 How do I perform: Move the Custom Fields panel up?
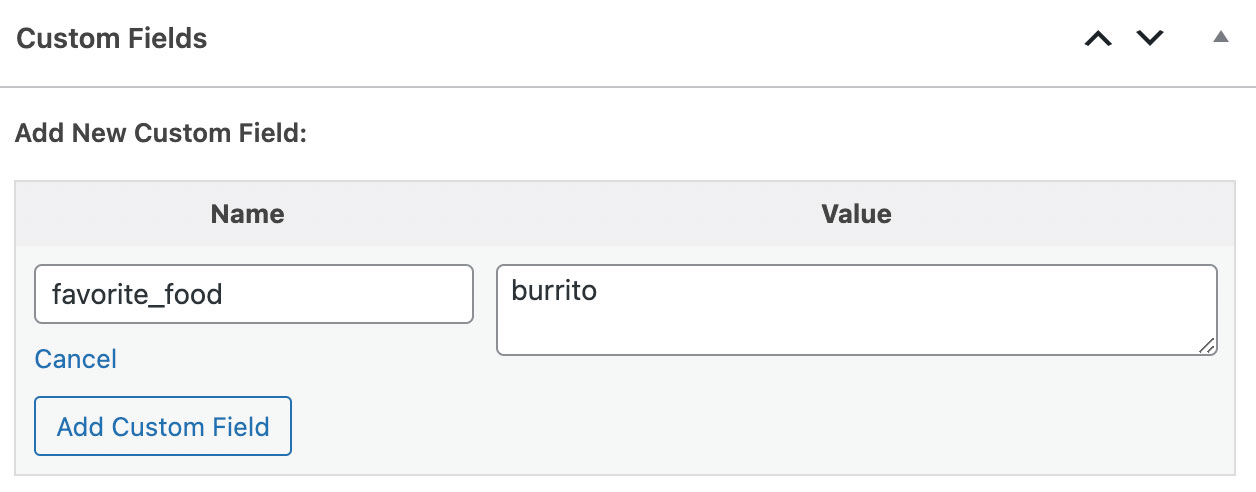[1098, 39]
